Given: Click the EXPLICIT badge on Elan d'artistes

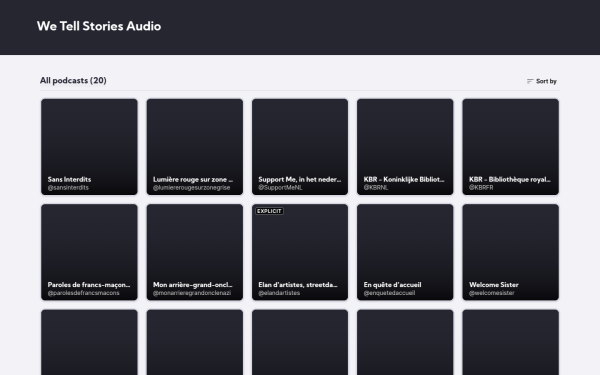Looking at the screenshot, I should (x=269, y=211).
